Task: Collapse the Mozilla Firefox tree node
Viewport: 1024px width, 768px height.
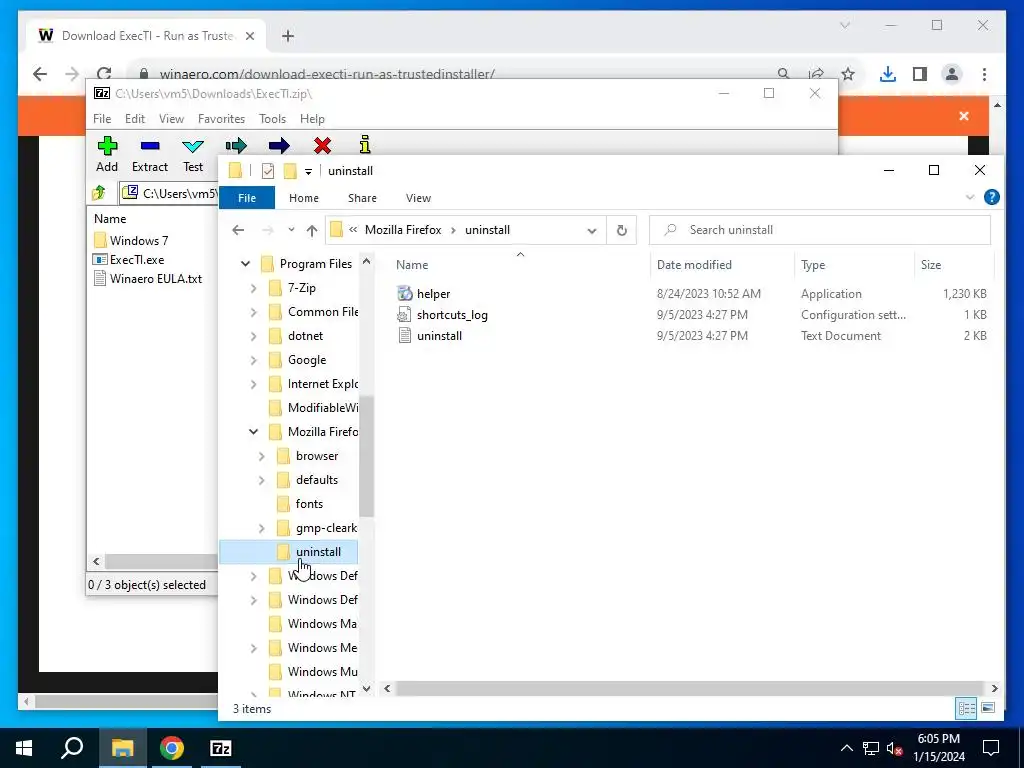Action: pos(253,432)
